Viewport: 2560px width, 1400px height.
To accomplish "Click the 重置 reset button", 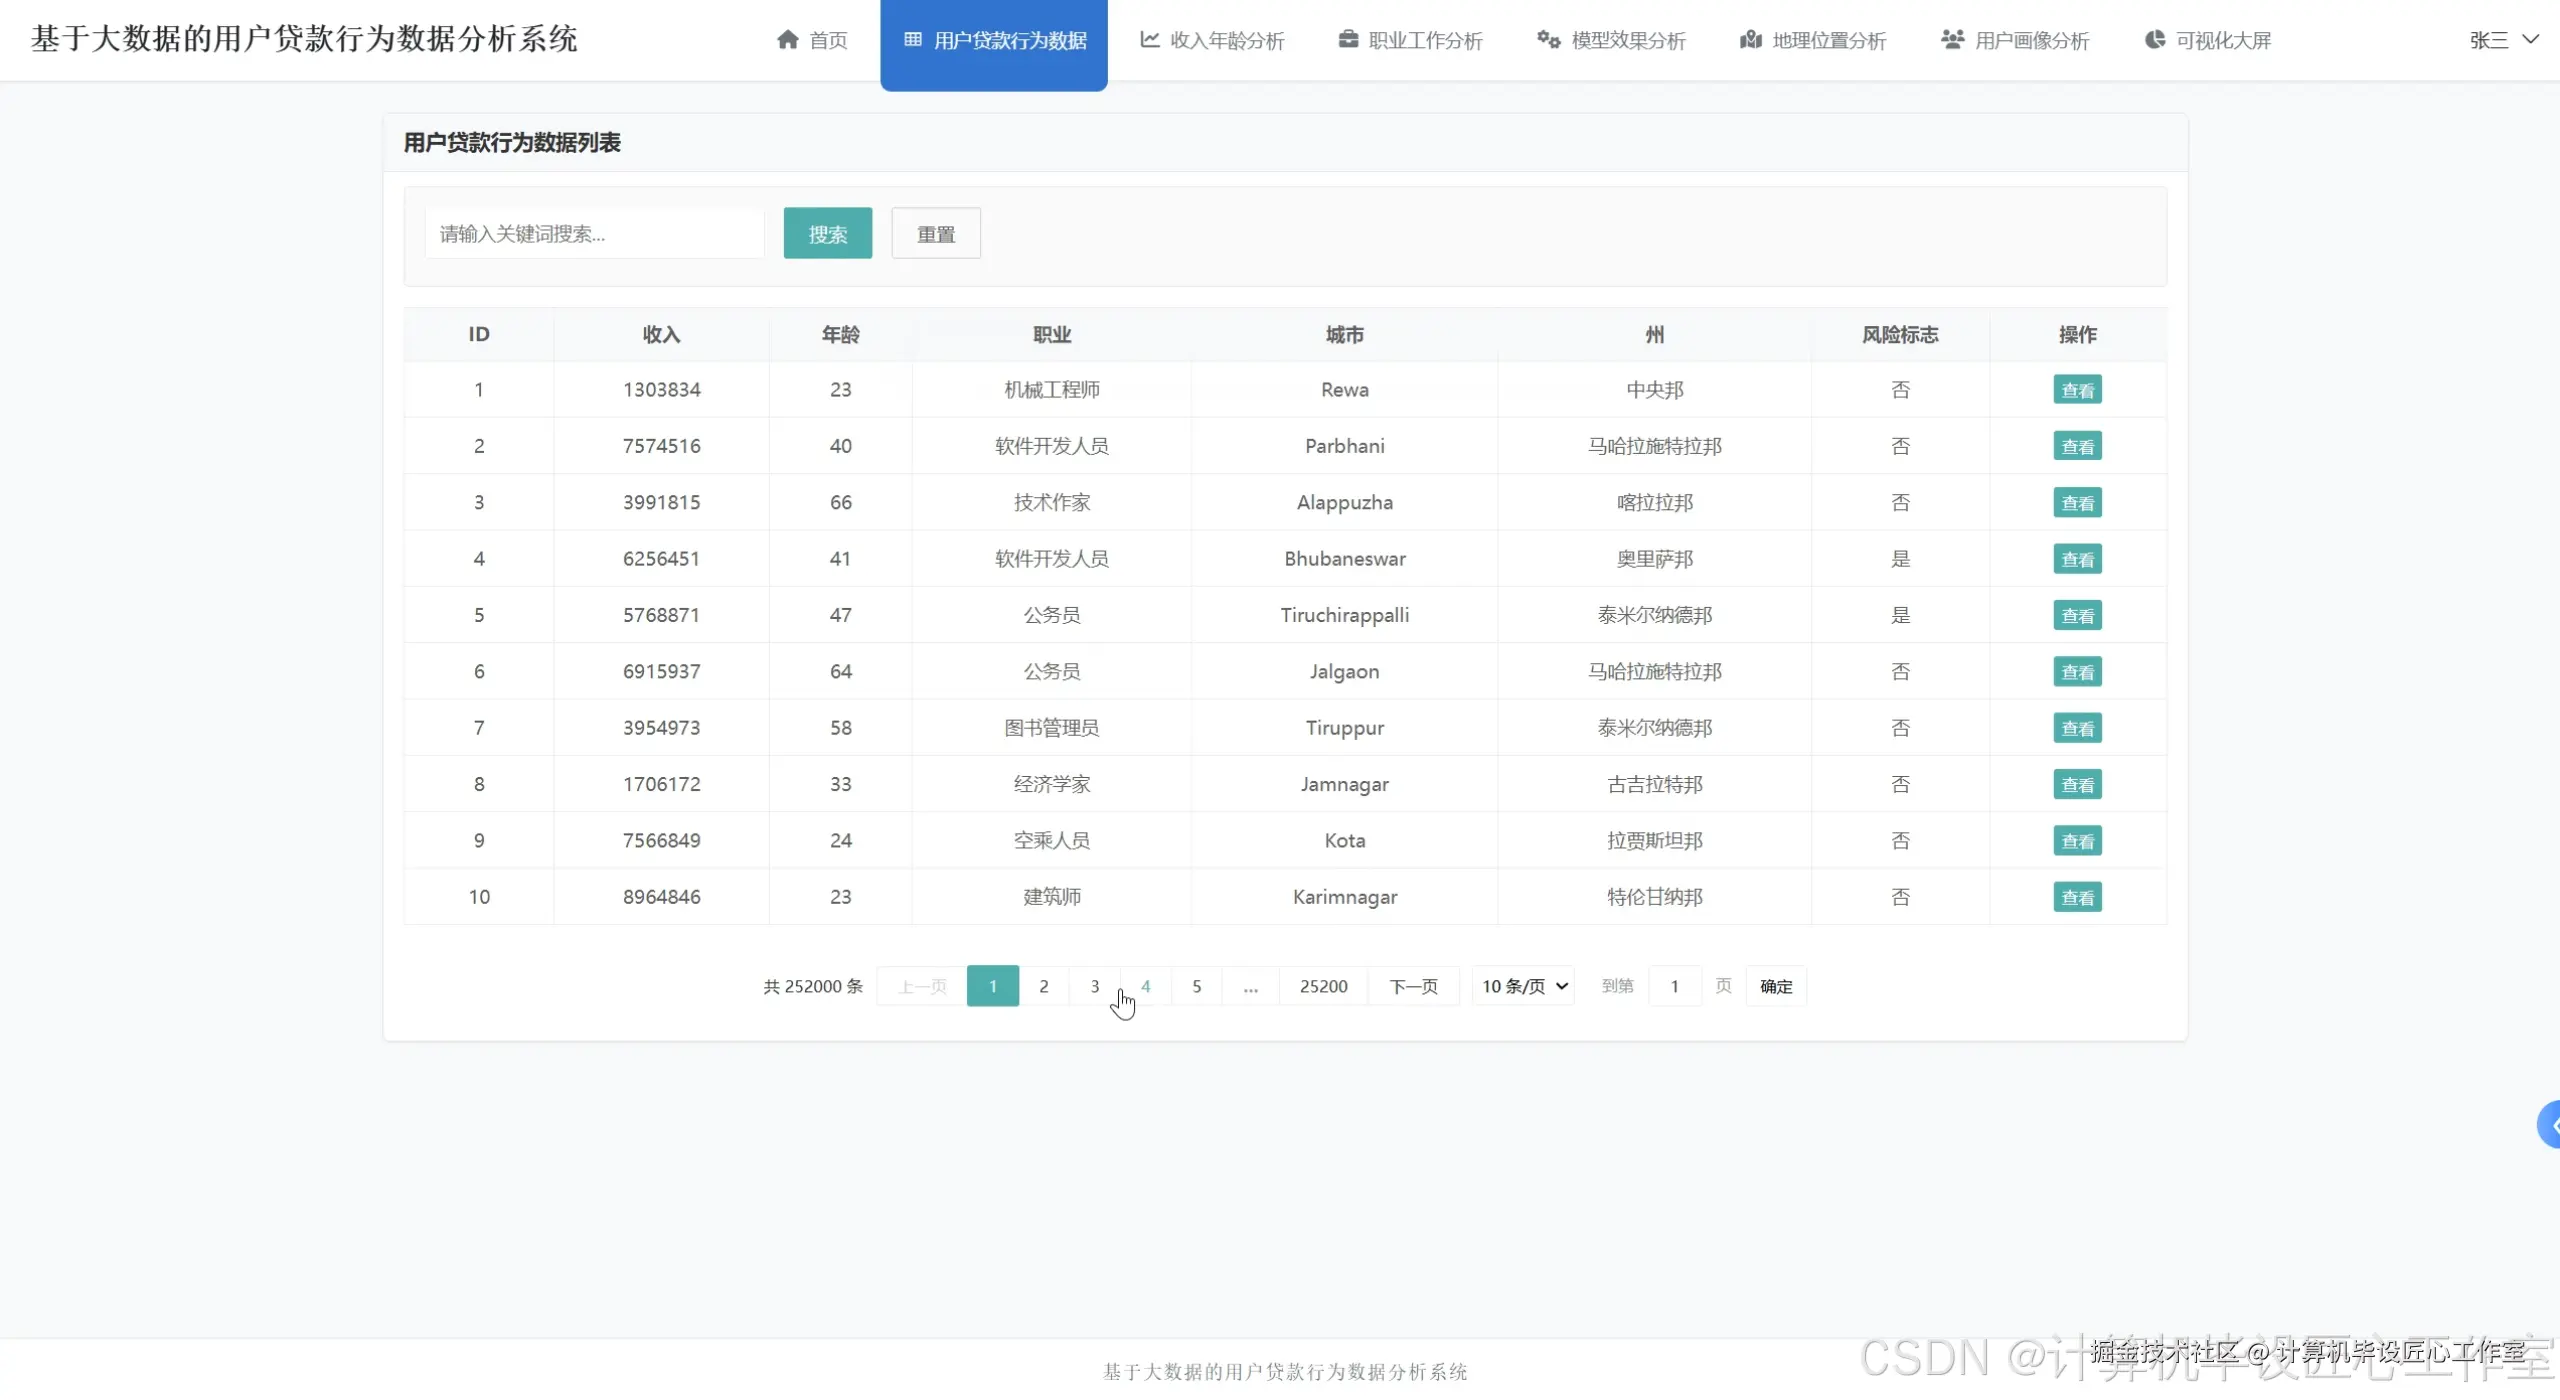I will coord(936,233).
